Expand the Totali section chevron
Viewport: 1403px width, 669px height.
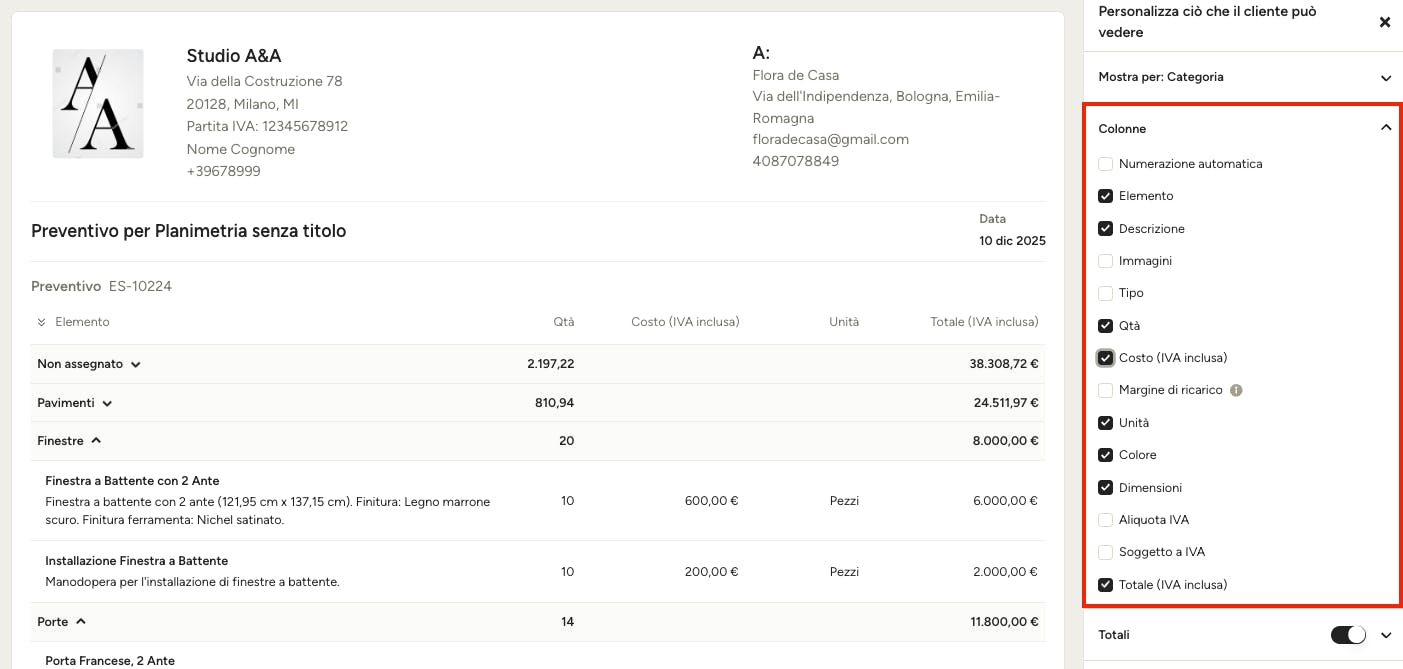coord(1386,635)
